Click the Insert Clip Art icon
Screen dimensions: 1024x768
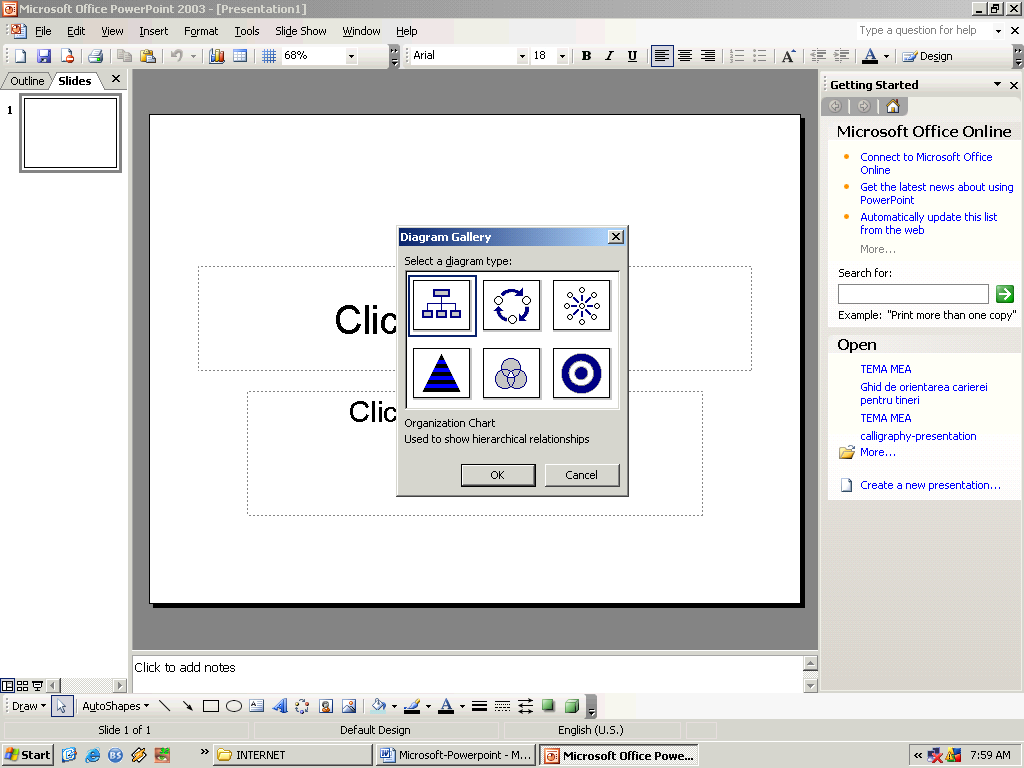(x=326, y=706)
